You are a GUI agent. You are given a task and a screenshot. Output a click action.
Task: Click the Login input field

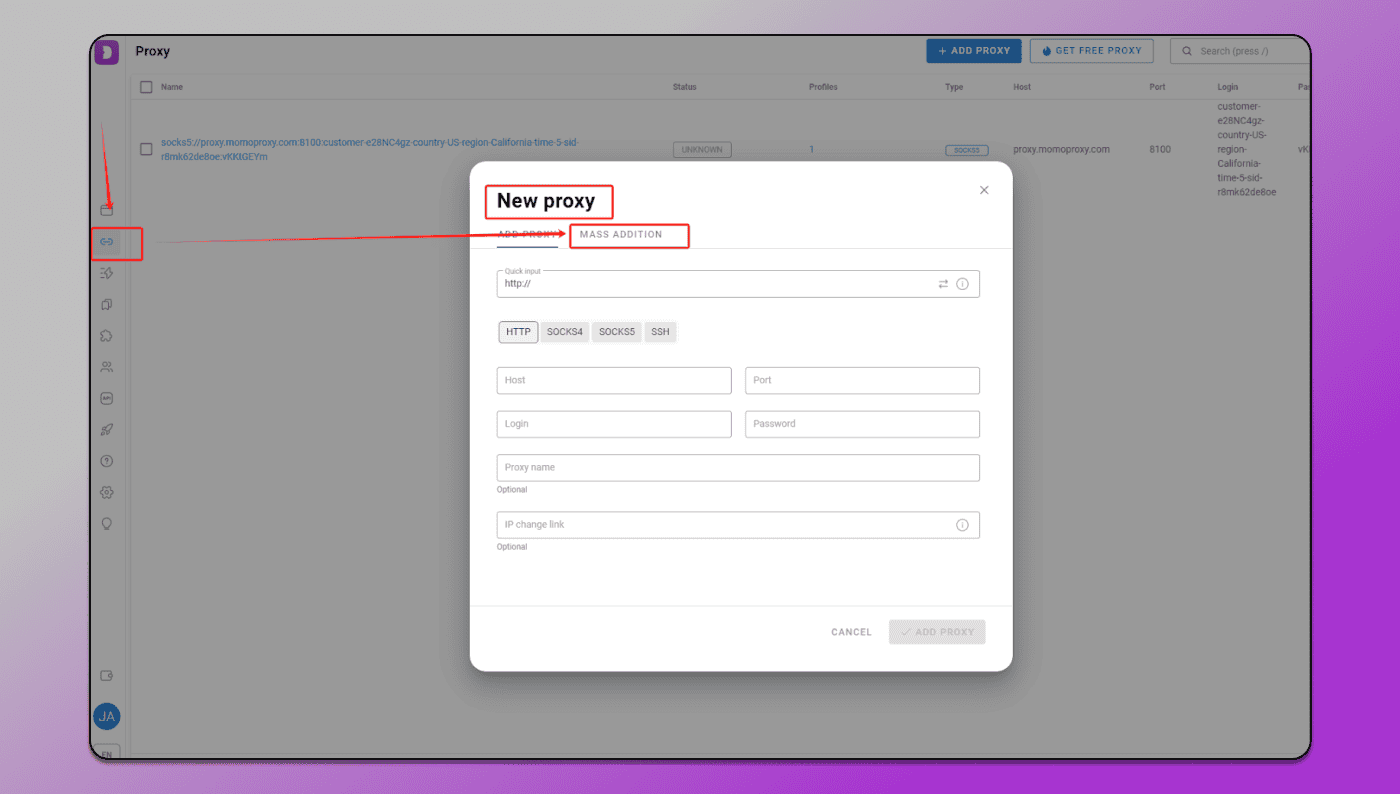click(614, 424)
